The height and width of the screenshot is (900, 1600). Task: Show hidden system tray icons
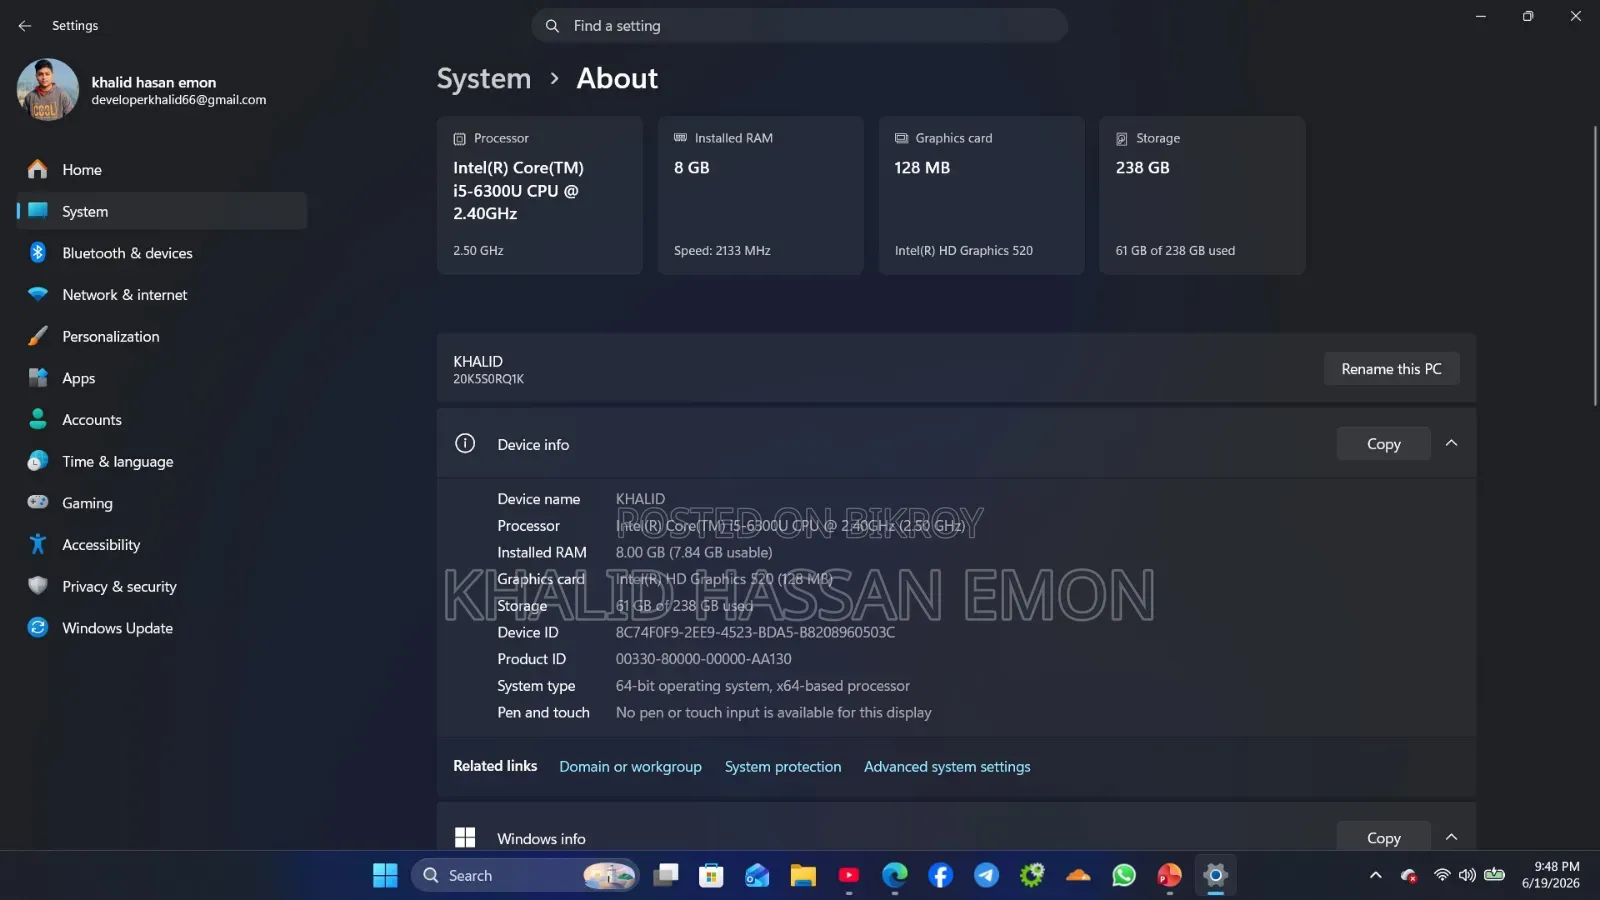(1376, 875)
